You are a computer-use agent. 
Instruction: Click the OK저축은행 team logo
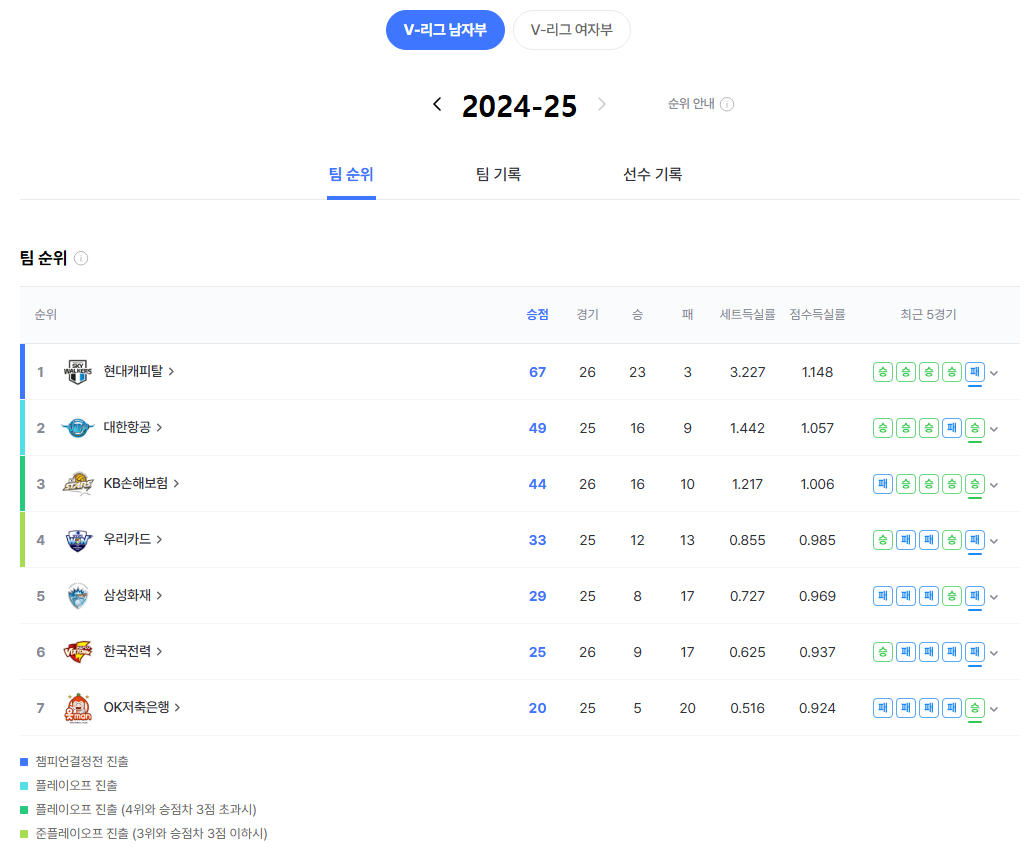point(79,707)
